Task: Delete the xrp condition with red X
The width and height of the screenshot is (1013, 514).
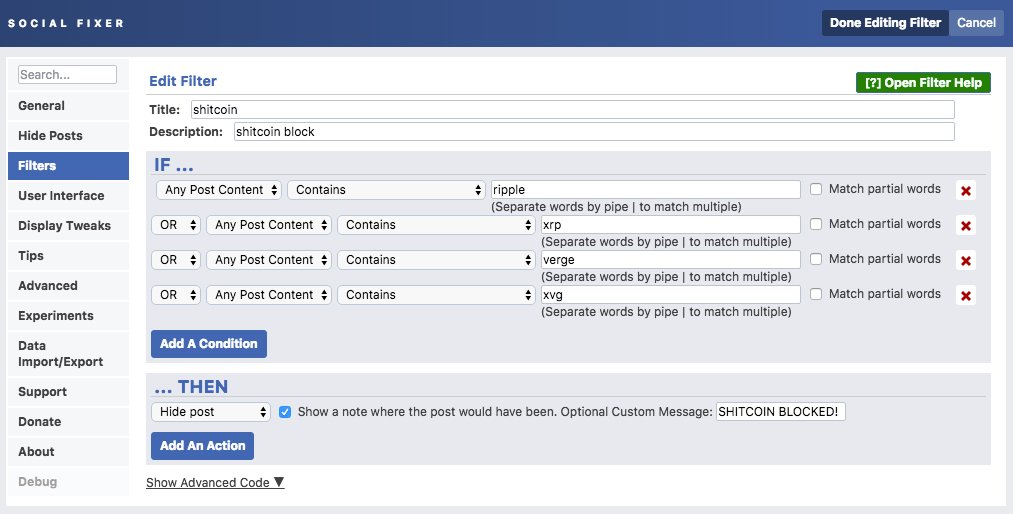Action: [966, 225]
